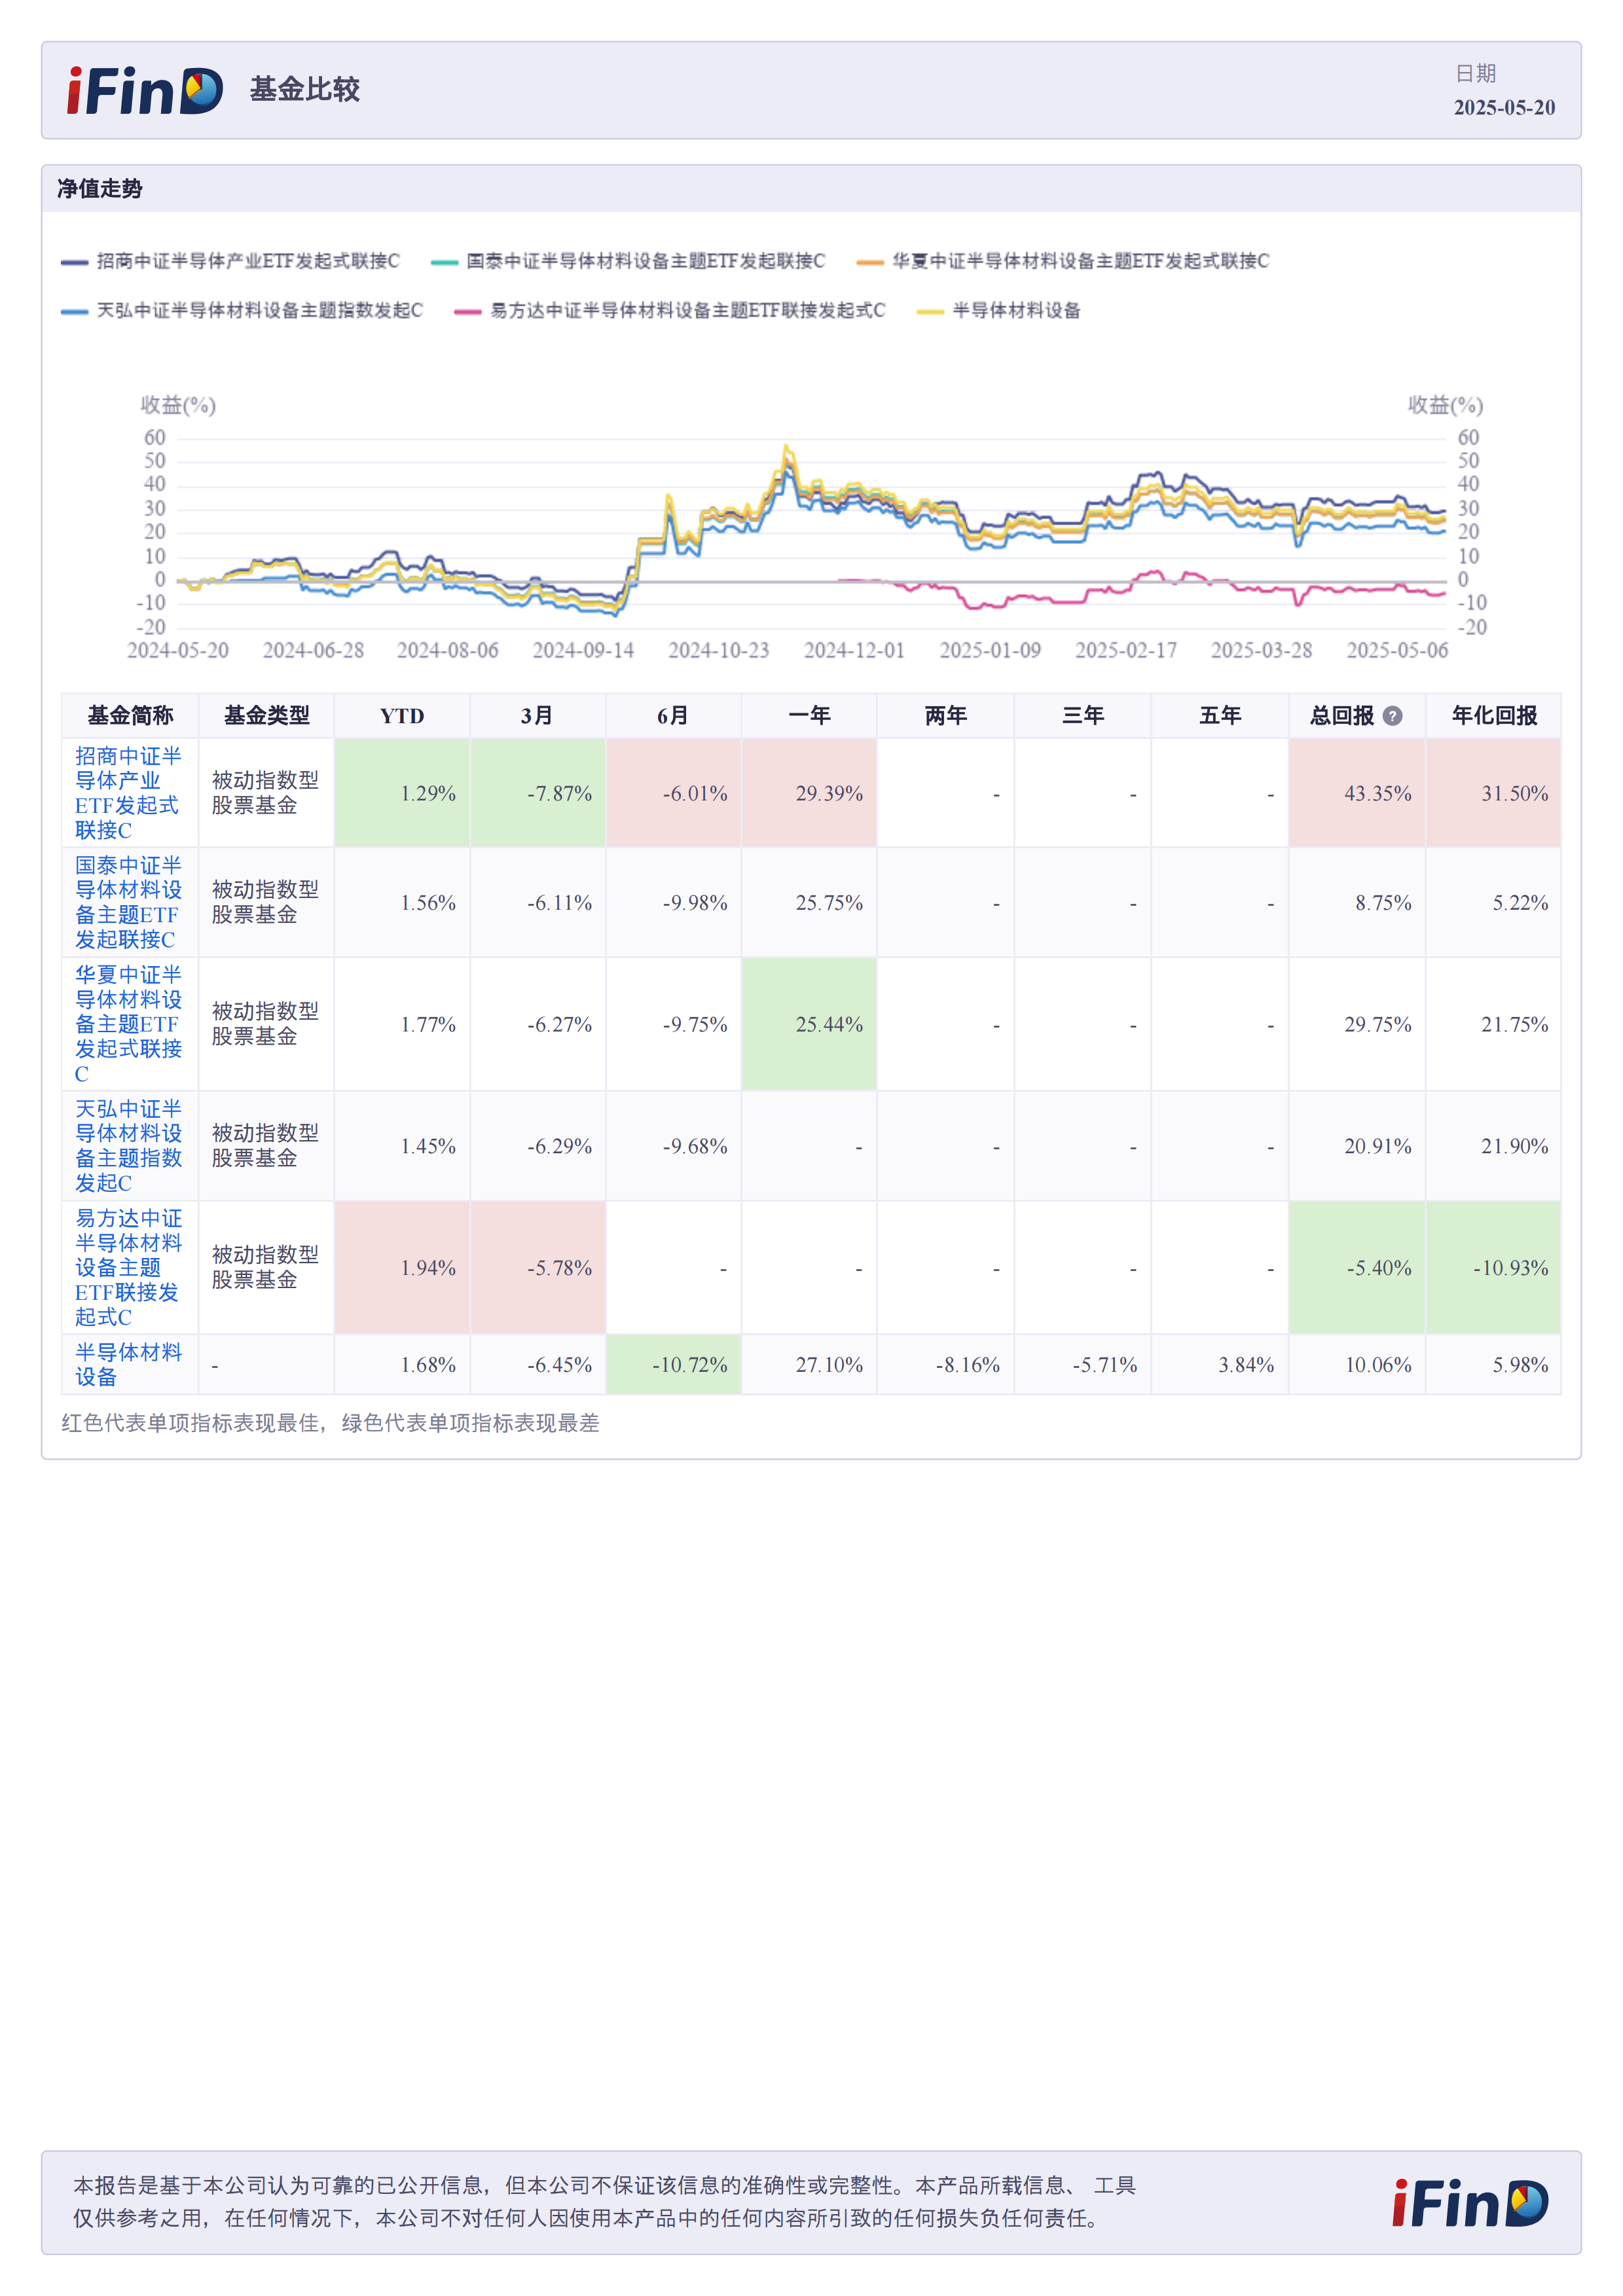
Task: Toggle legend entry 天弘中证半导体材料设备主题指数发起C
Action: point(242,311)
